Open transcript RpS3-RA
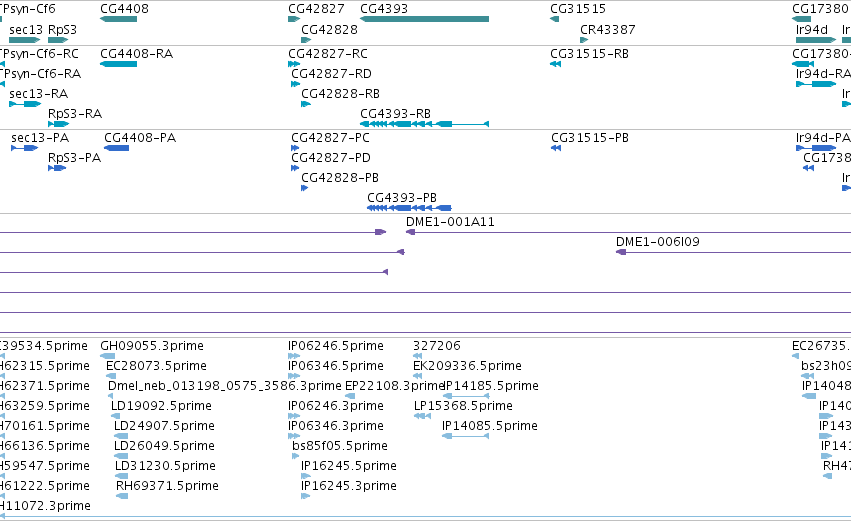851x521 pixels. click(x=75, y=114)
